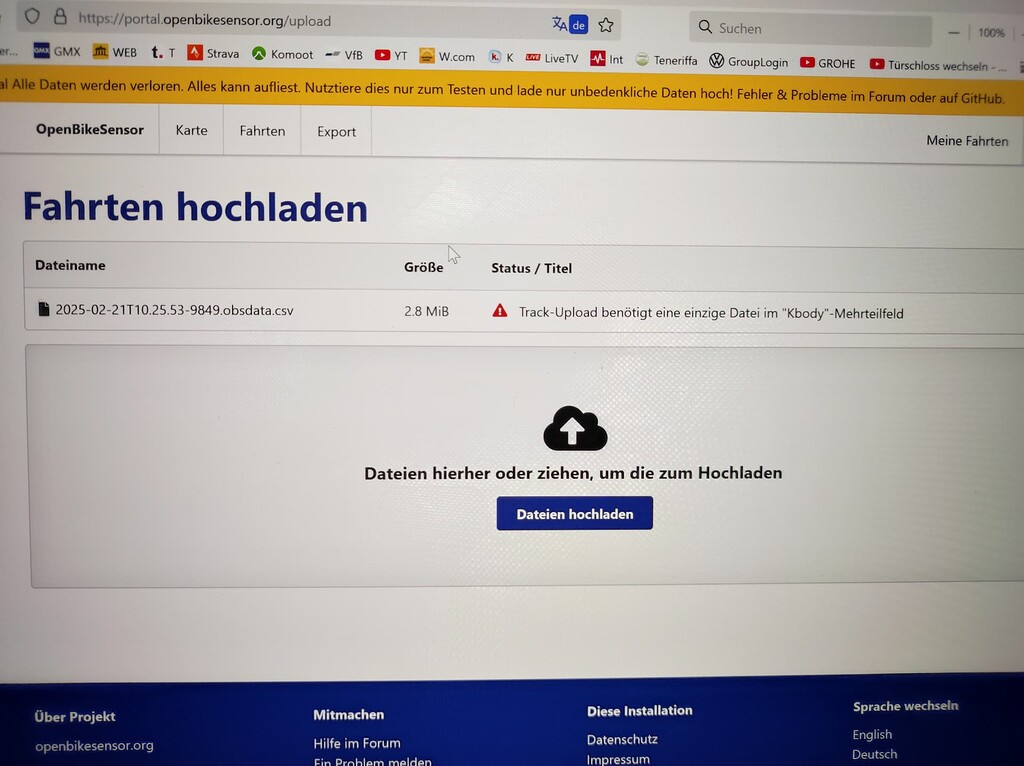Open the Impressum link

point(618,759)
